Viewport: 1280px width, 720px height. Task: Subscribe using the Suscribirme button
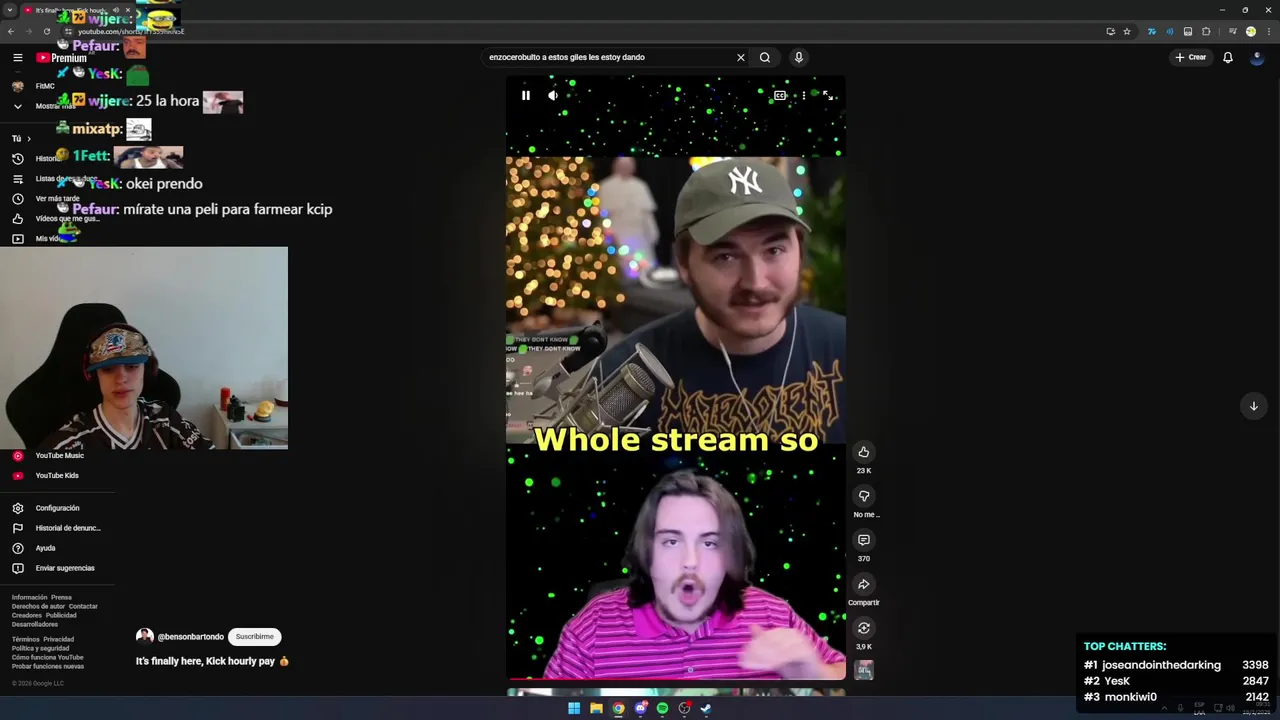coord(254,637)
